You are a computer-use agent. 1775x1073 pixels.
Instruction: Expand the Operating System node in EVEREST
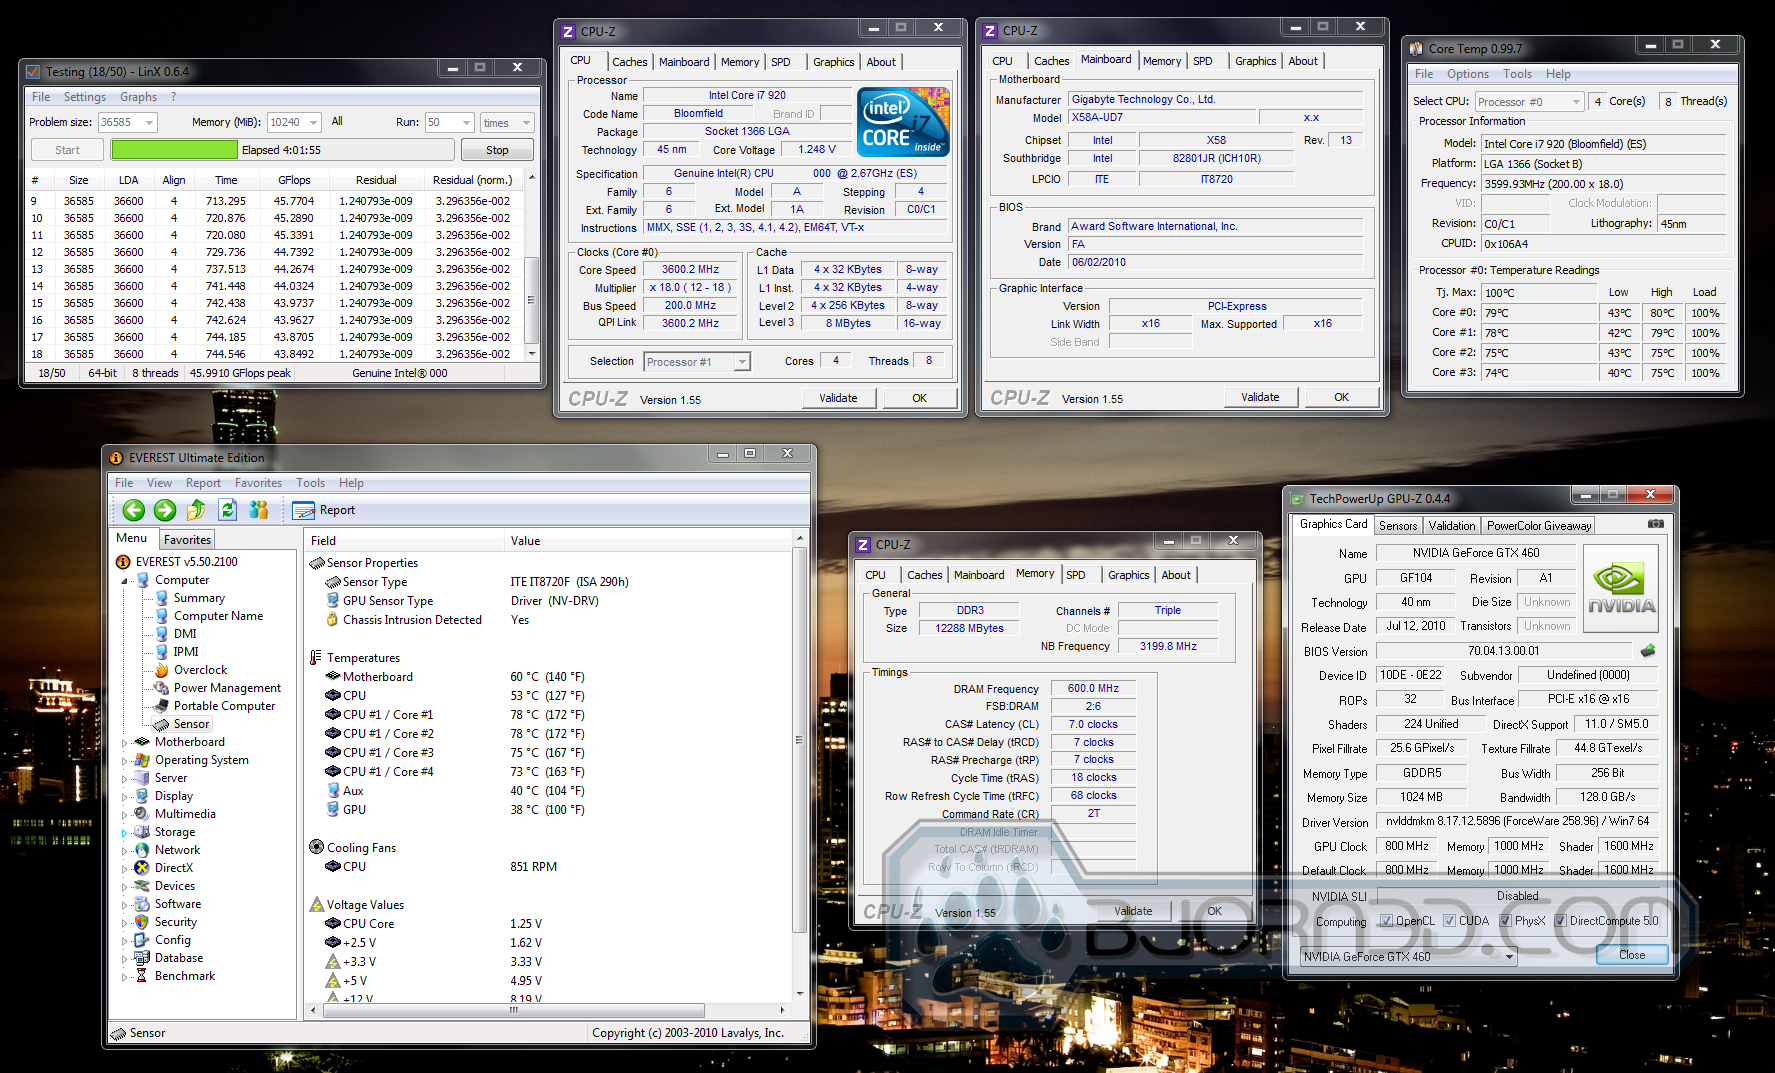click(125, 761)
